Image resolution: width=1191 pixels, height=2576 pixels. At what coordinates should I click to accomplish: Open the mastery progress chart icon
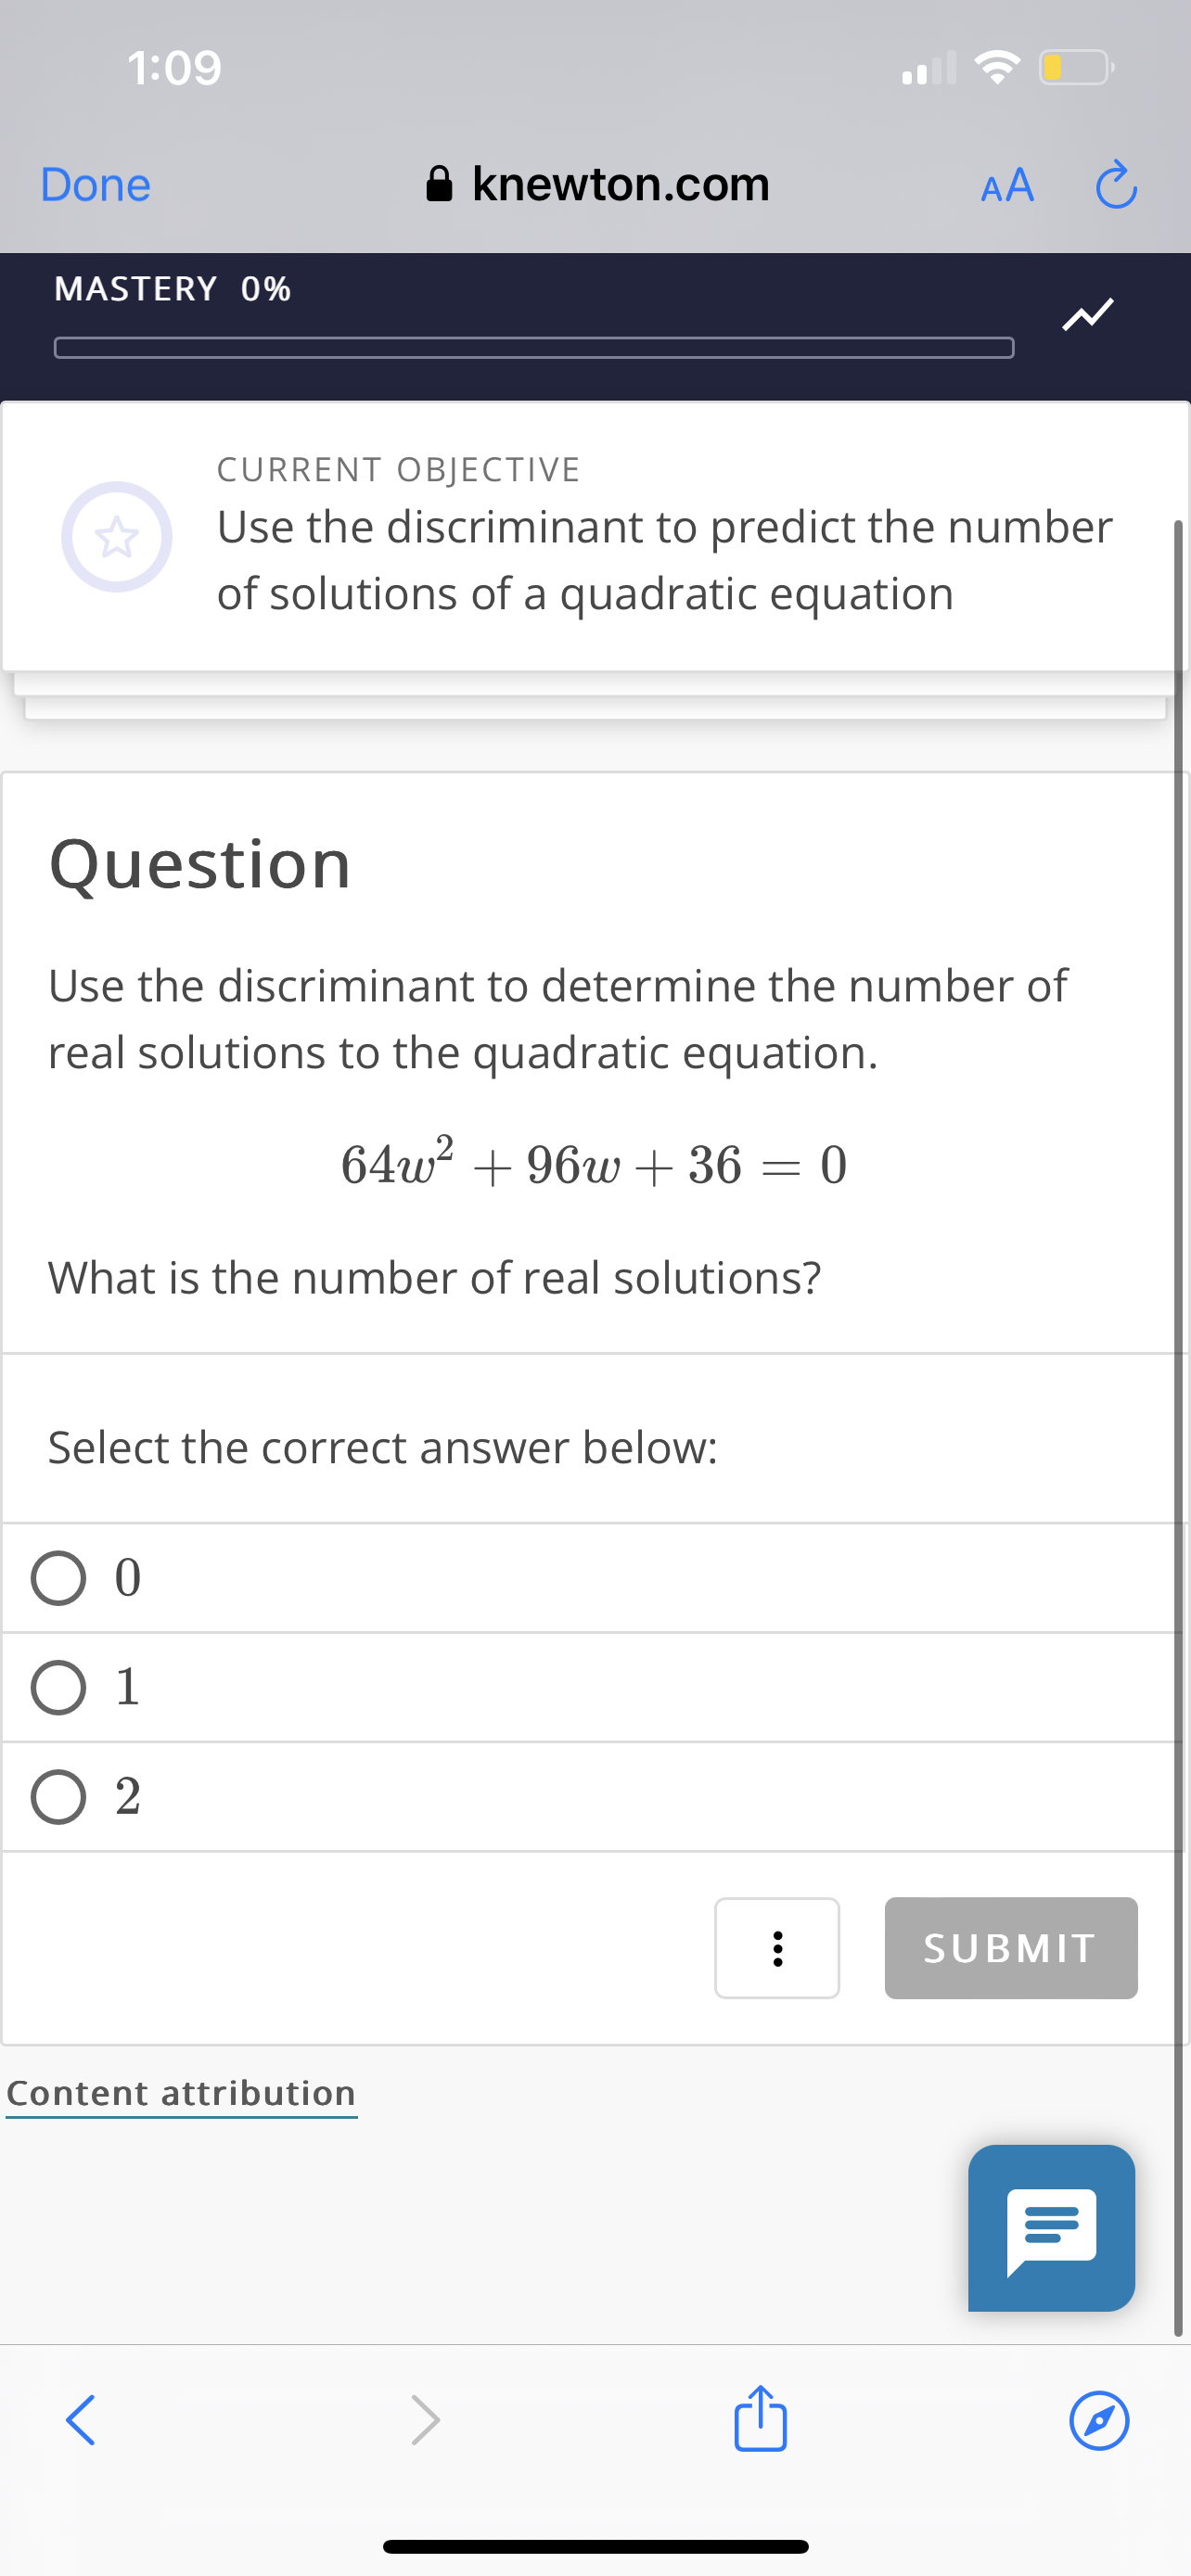coord(1087,313)
